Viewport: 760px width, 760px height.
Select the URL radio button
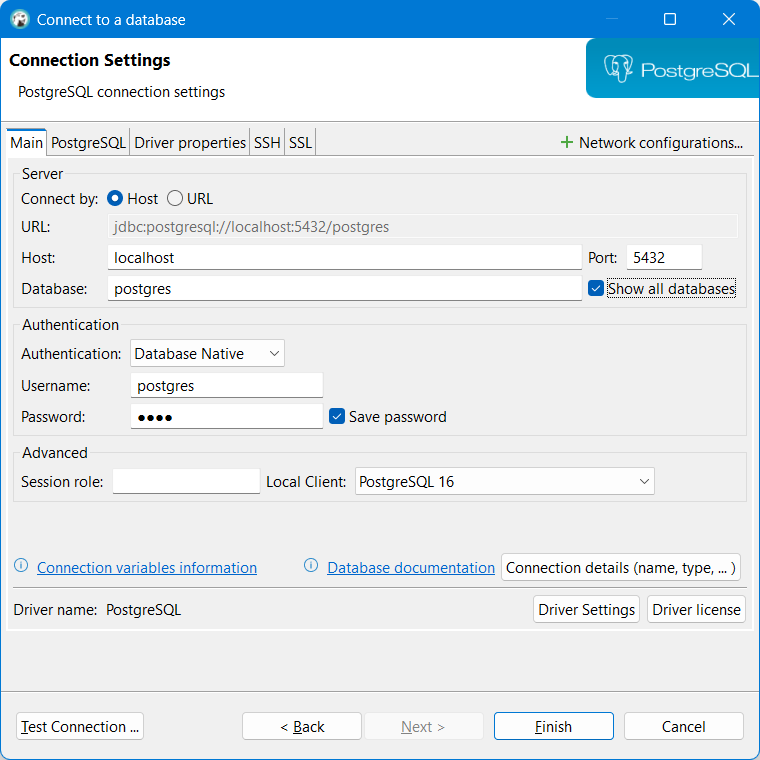174,198
